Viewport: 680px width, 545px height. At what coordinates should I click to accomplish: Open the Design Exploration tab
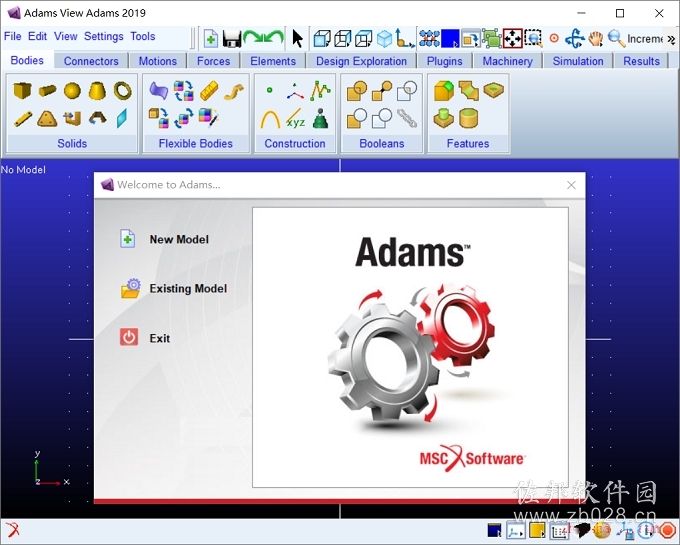tap(361, 61)
